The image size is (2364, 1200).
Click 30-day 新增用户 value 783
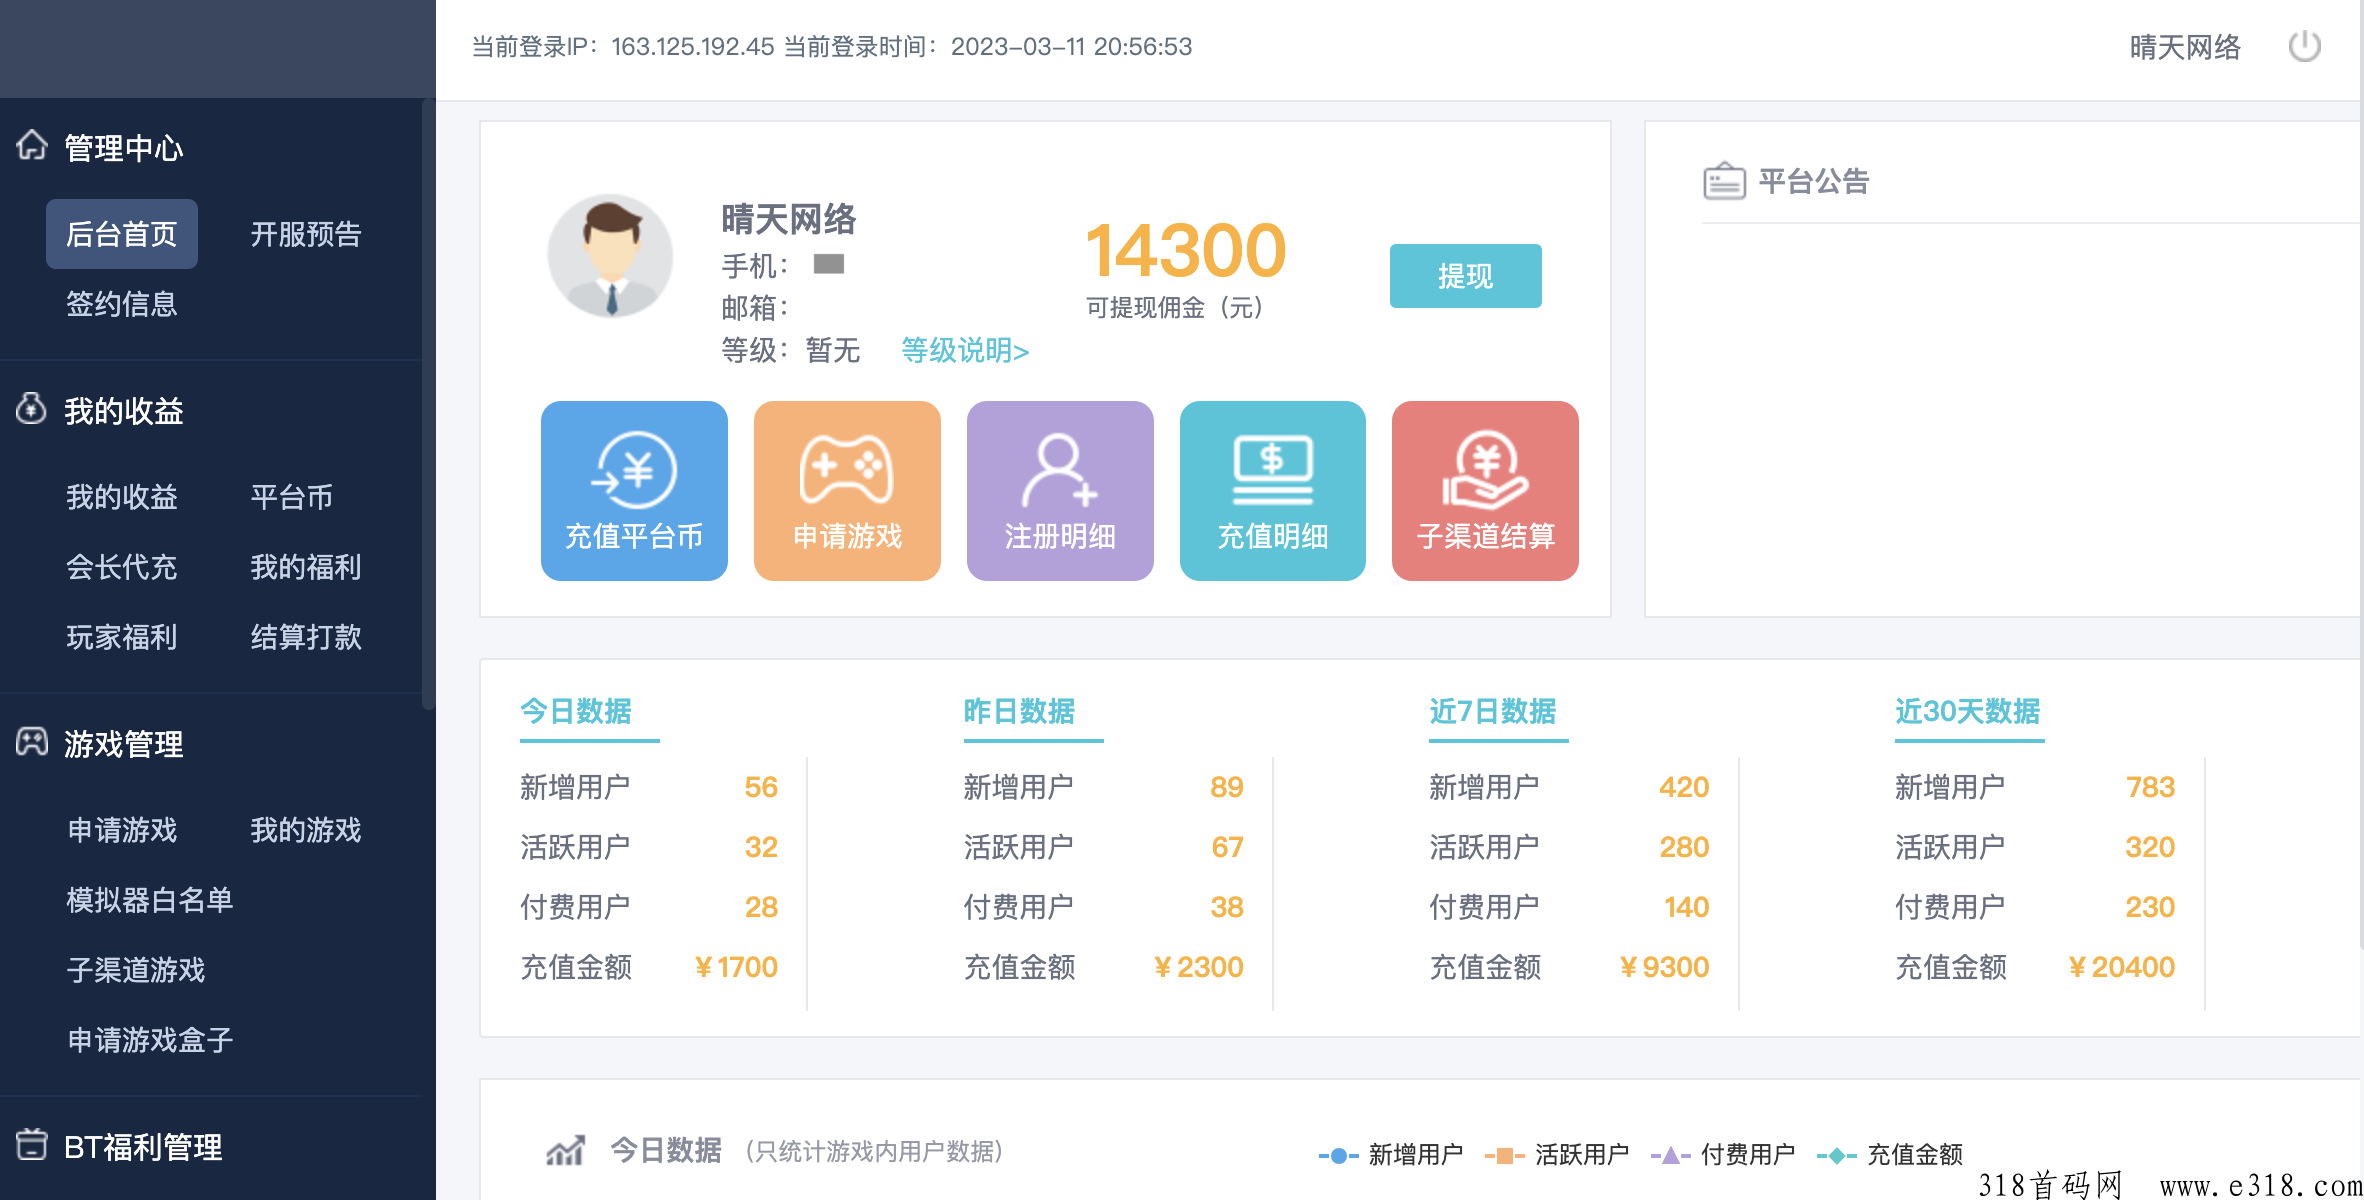[x=2150, y=787]
